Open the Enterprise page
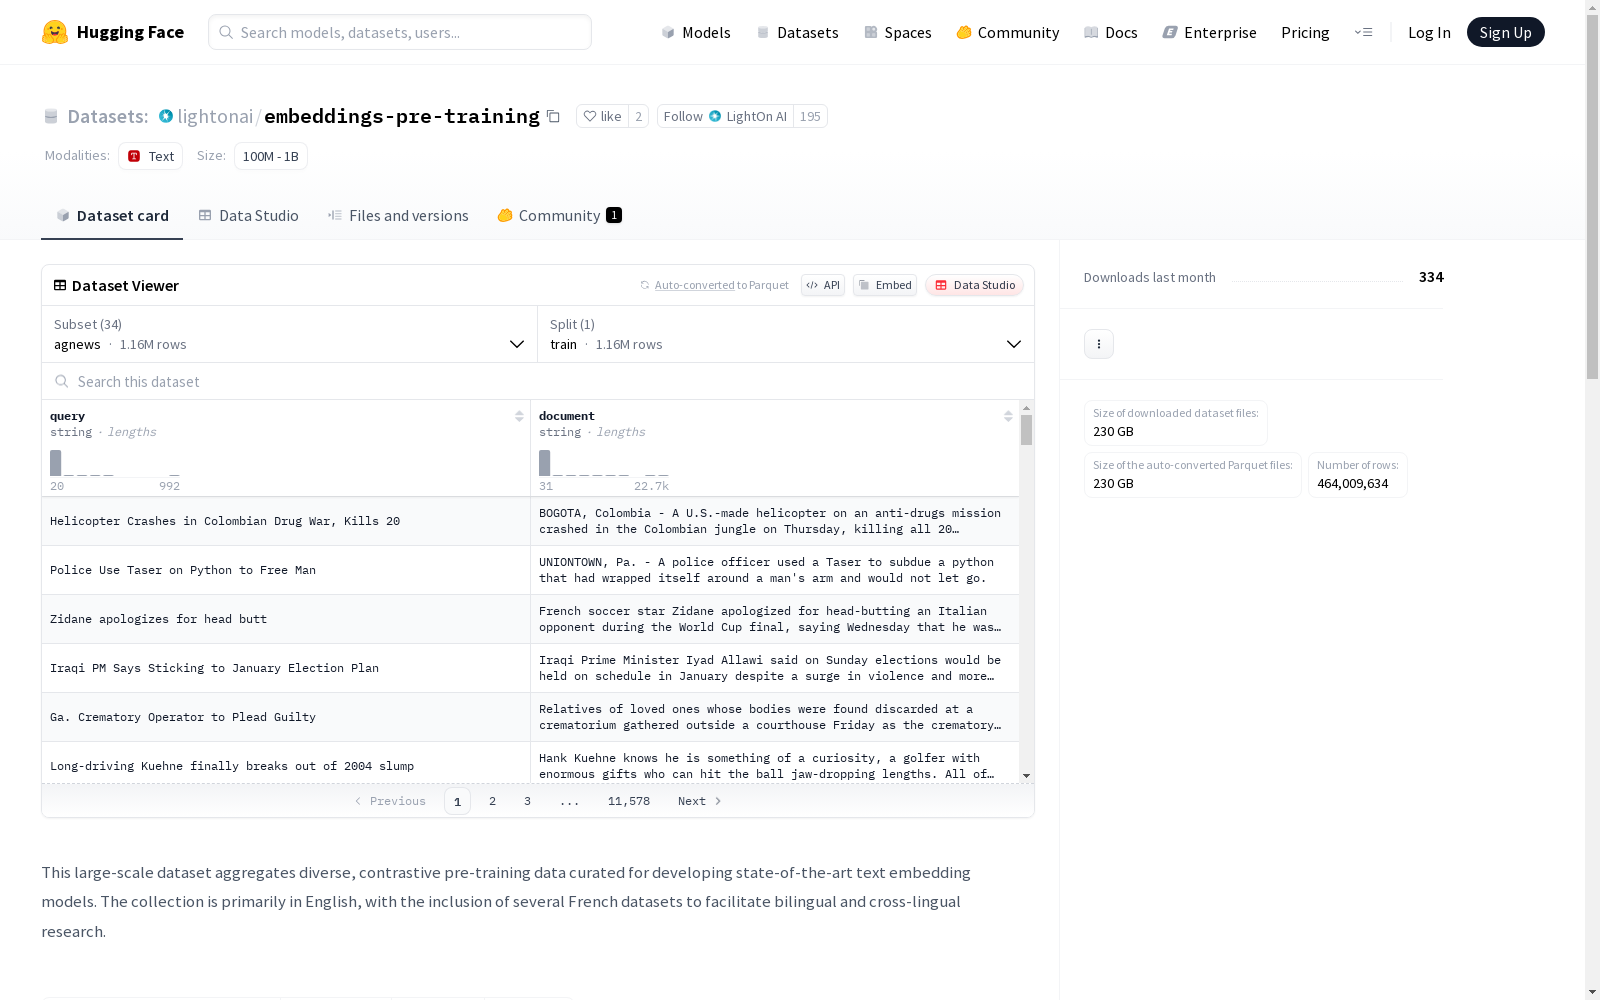This screenshot has width=1600, height=1000. pyautogui.click(x=1210, y=32)
